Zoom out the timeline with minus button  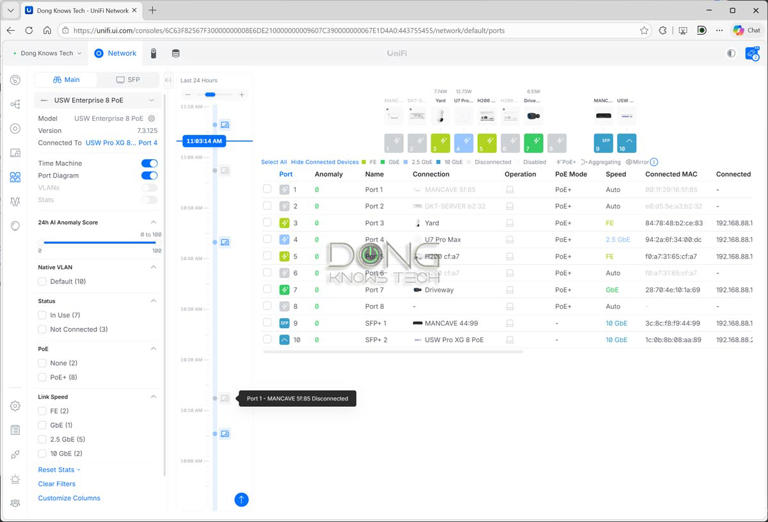point(188,95)
